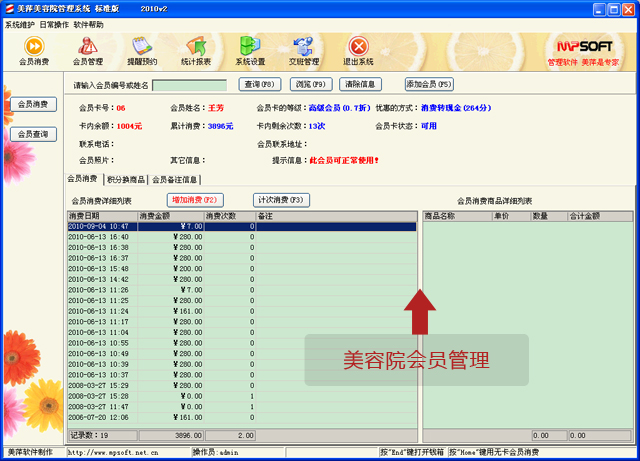Open the 日常操作 menu
The height and width of the screenshot is (461, 640).
pyautogui.click(x=54, y=24)
